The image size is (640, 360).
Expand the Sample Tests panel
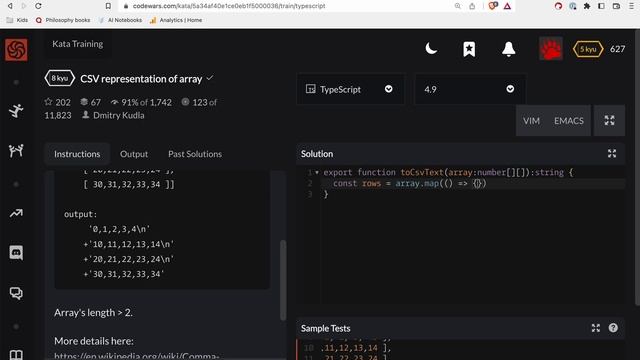[596, 328]
